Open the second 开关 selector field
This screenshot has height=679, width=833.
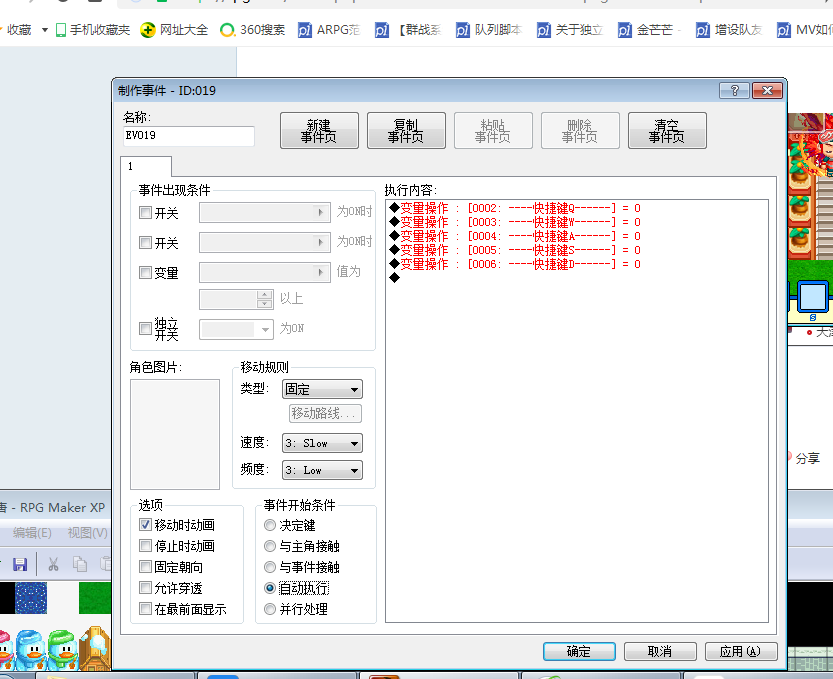click(265, 243)
